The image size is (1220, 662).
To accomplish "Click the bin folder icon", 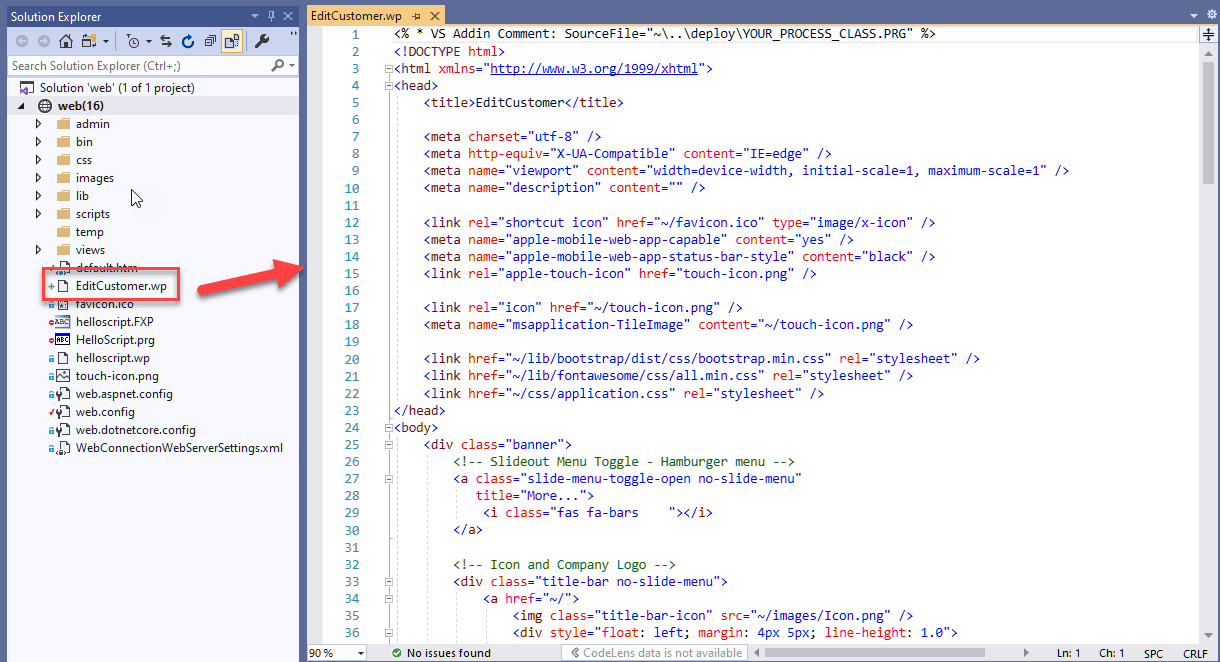I will click(x=63, y=142).
